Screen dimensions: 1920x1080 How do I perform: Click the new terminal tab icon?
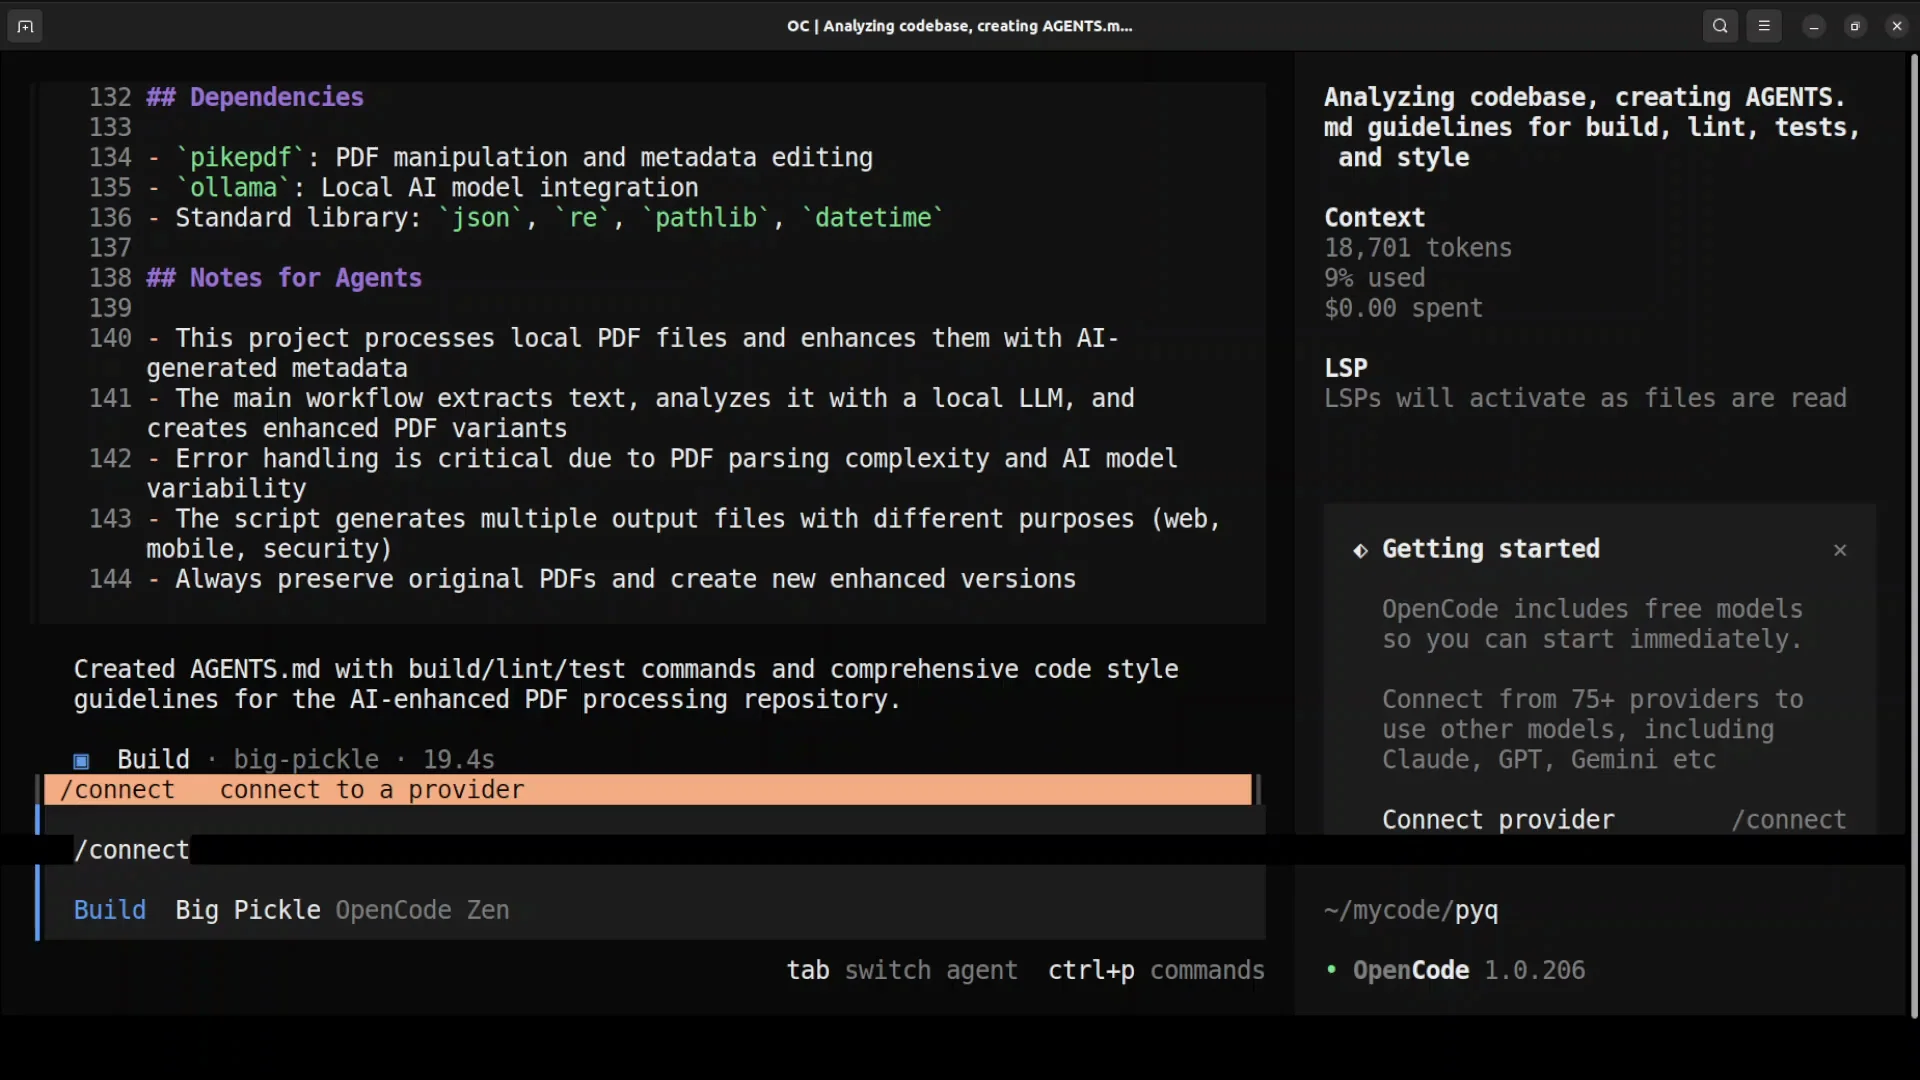[25, 27]
